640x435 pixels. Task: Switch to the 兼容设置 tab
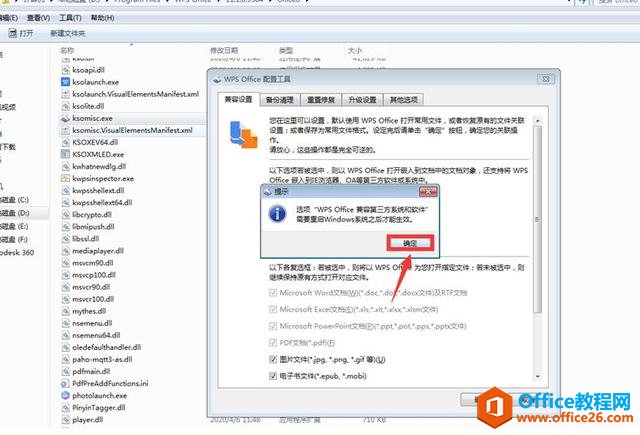point(238,99)
